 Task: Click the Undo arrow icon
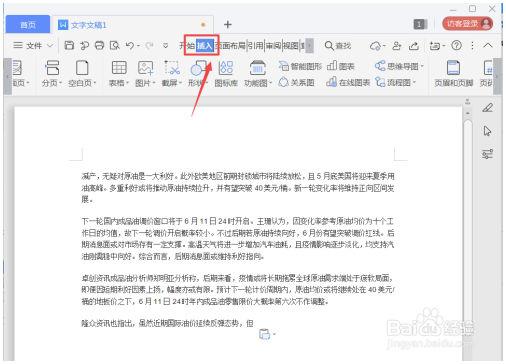click(130, 45)
